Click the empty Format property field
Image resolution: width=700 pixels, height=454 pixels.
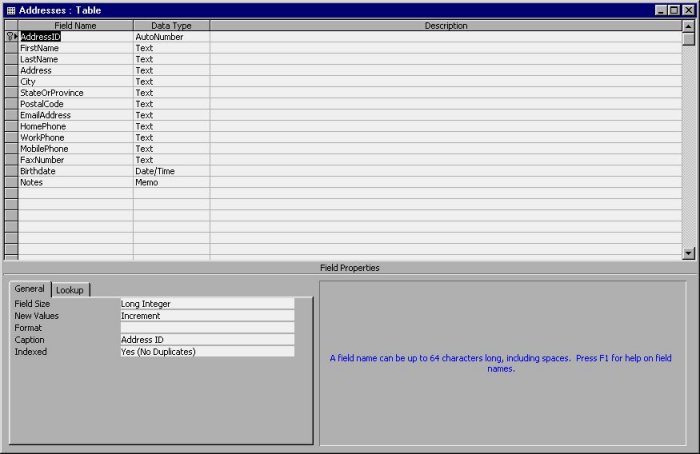pyautogui.click(x=207, y=328)
